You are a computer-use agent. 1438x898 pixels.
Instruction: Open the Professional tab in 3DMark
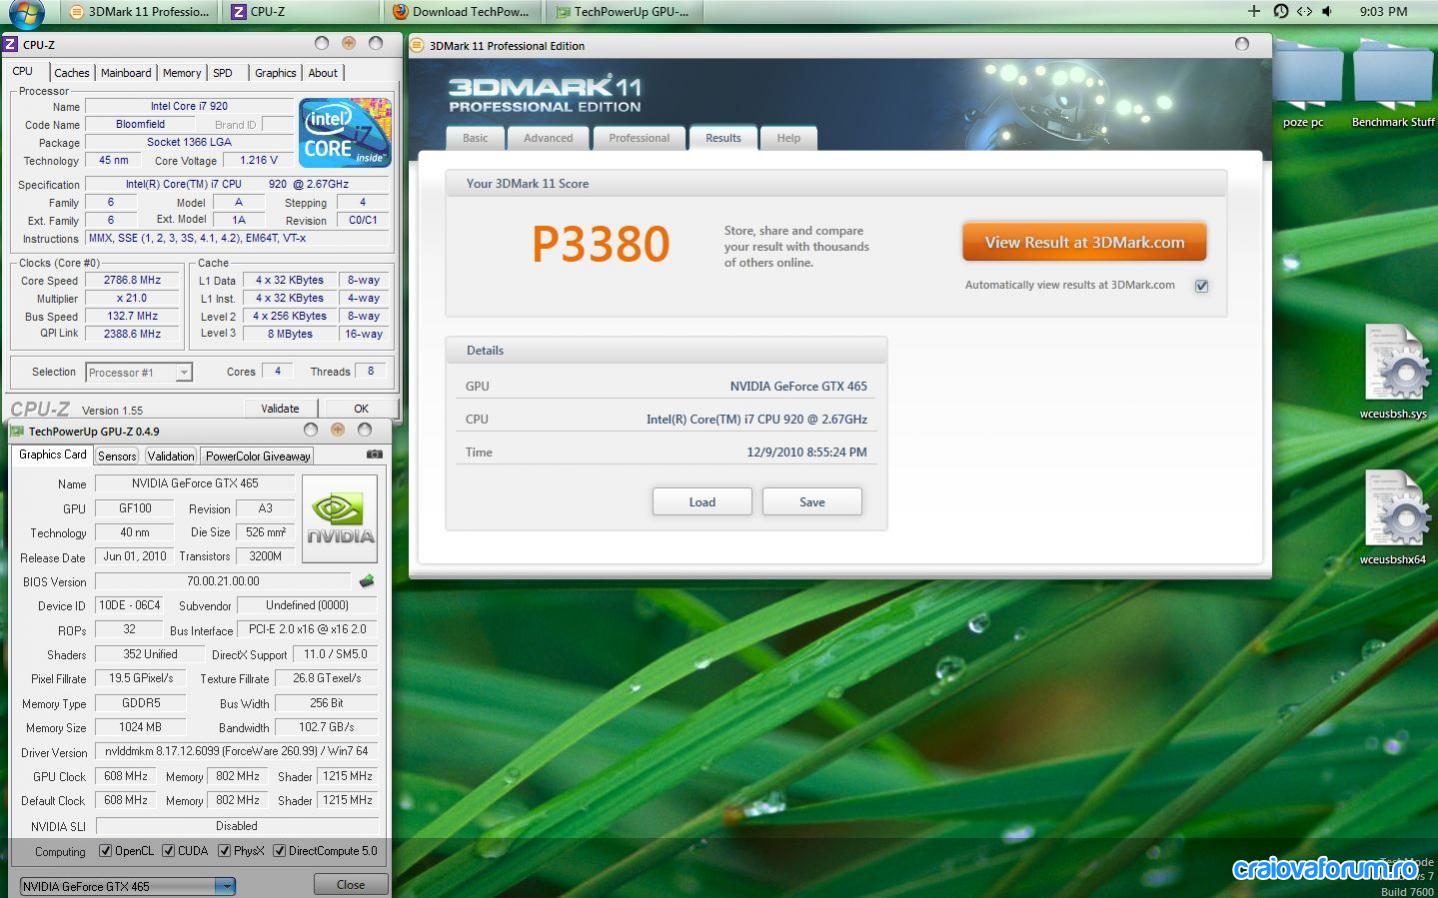coord(639,138)
